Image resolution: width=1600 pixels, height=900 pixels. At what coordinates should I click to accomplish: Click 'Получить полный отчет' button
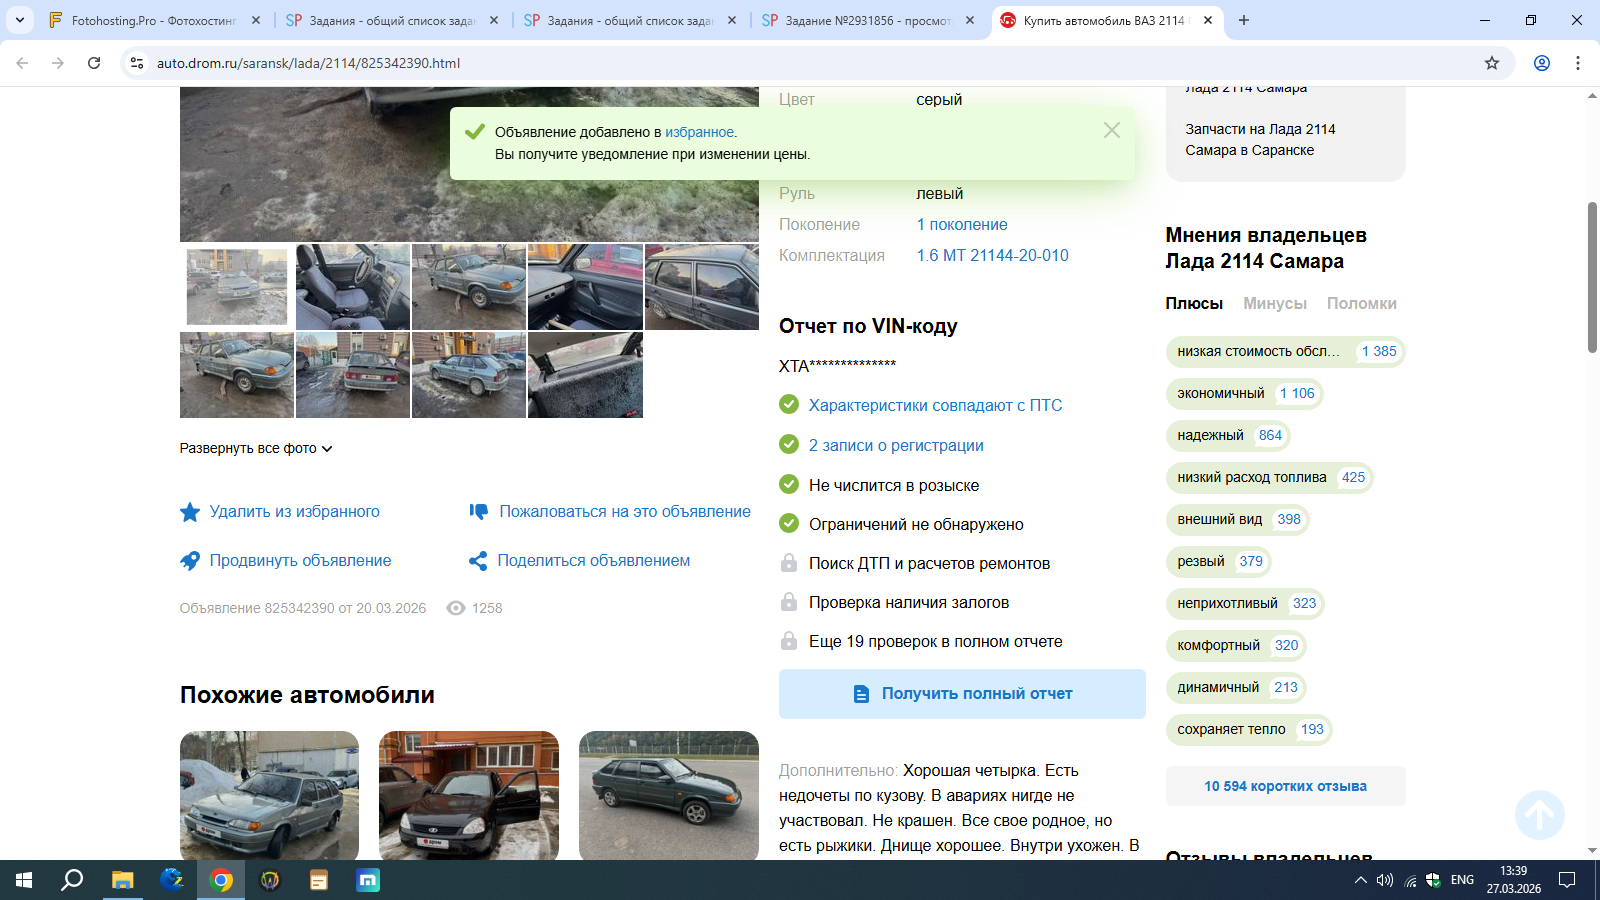point(962,694)
